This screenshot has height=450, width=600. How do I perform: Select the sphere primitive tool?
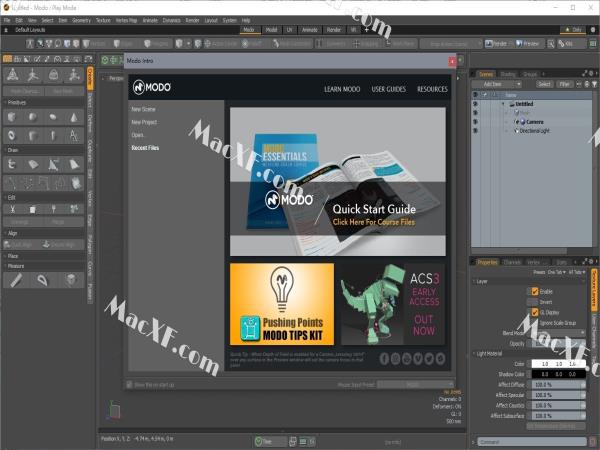click(x=33, y=117)
